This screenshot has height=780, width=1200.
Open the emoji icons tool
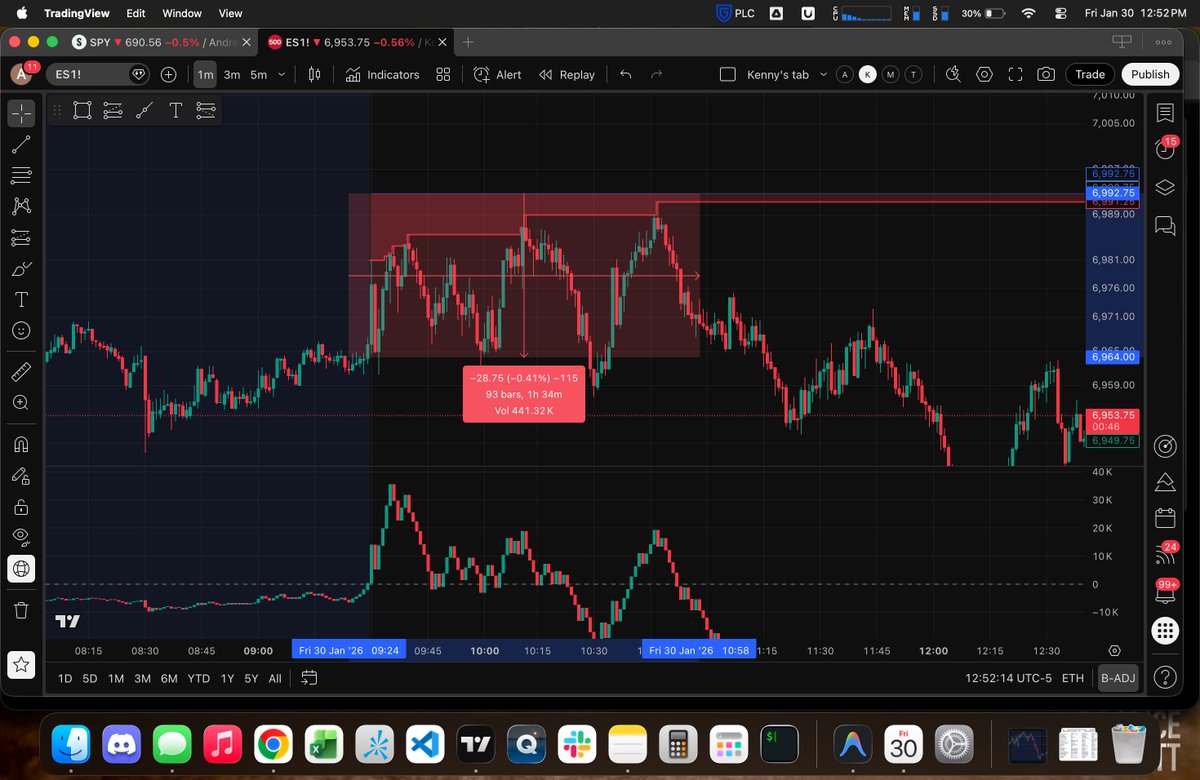coord(21,330)
